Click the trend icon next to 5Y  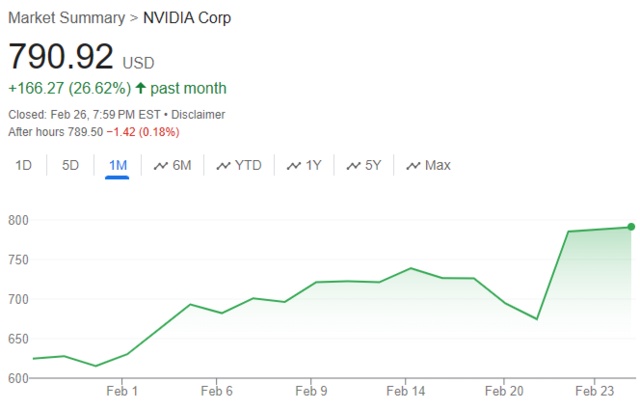(354, 165)
